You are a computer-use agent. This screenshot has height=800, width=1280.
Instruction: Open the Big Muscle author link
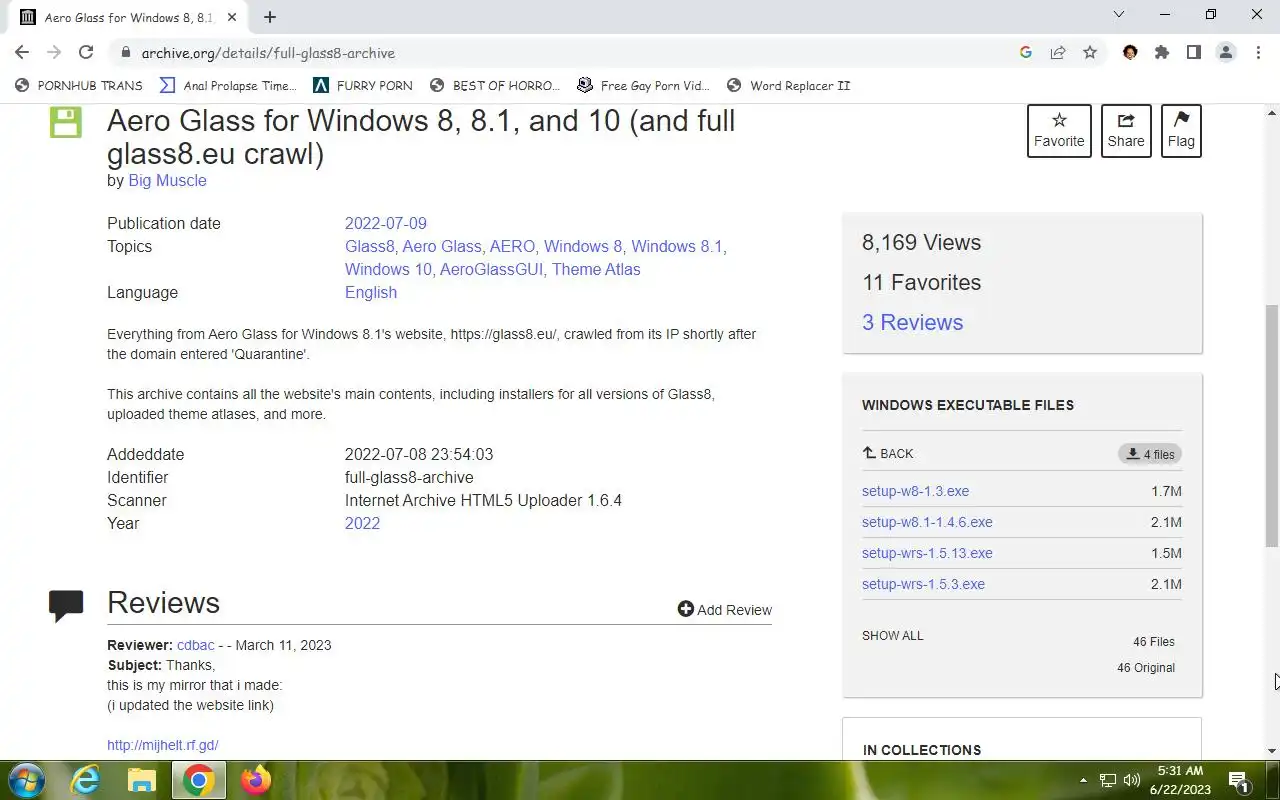tap(167, 180)
